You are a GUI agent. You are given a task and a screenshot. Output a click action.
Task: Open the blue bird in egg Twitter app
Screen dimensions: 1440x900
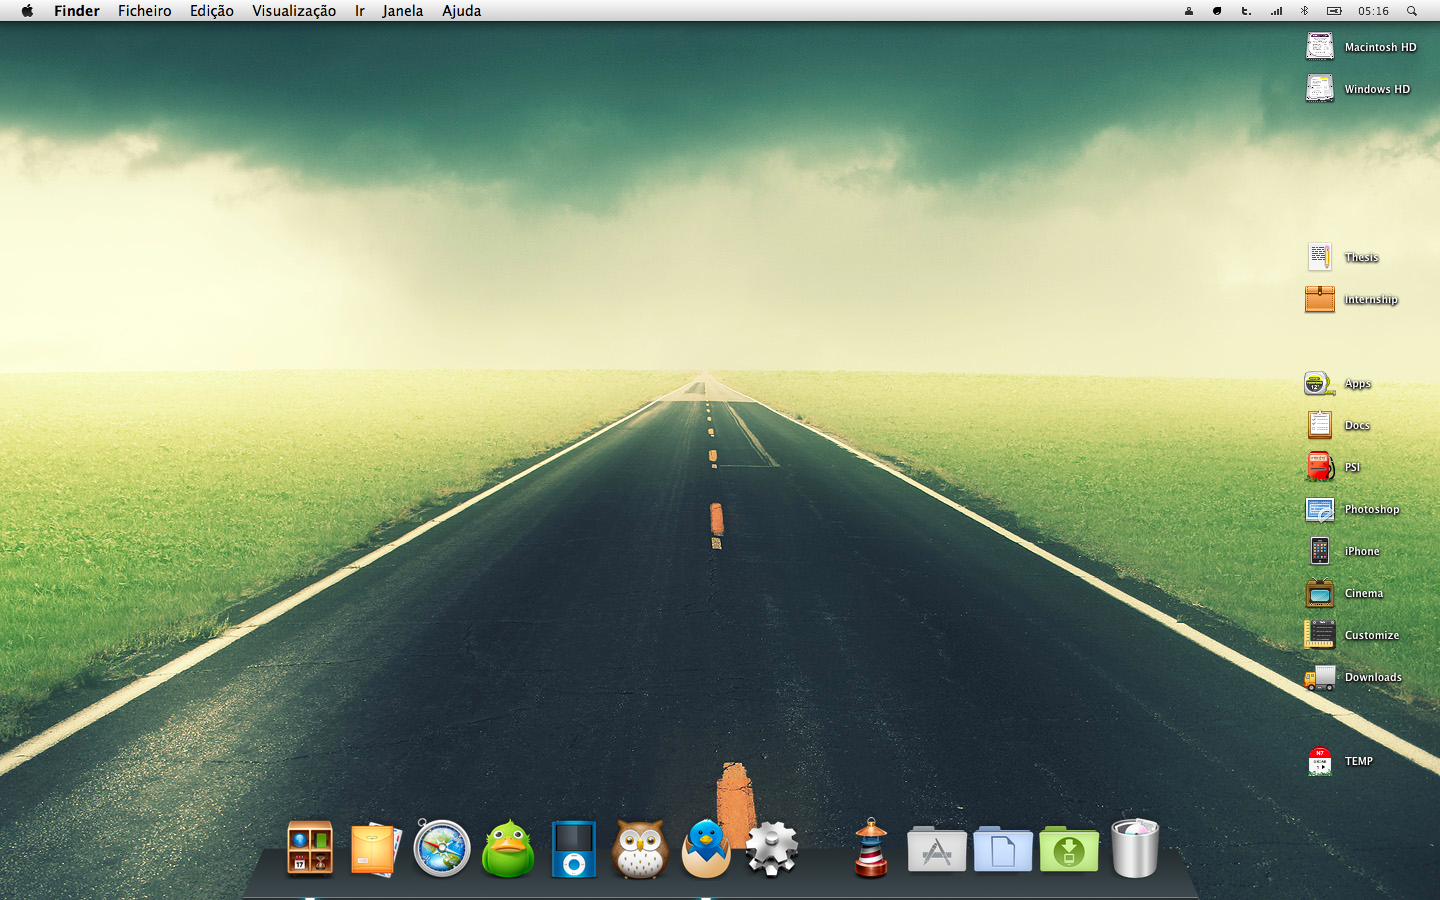706,849
